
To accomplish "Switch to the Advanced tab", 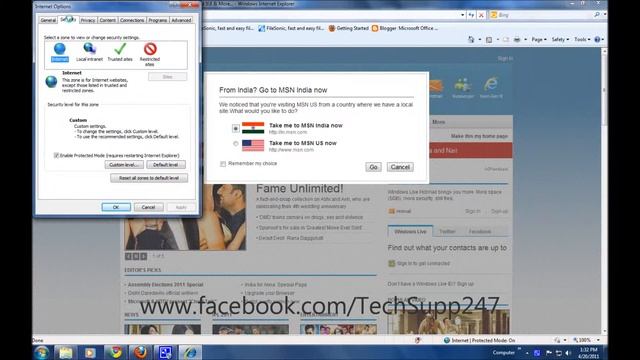I will tap(181, 20).
